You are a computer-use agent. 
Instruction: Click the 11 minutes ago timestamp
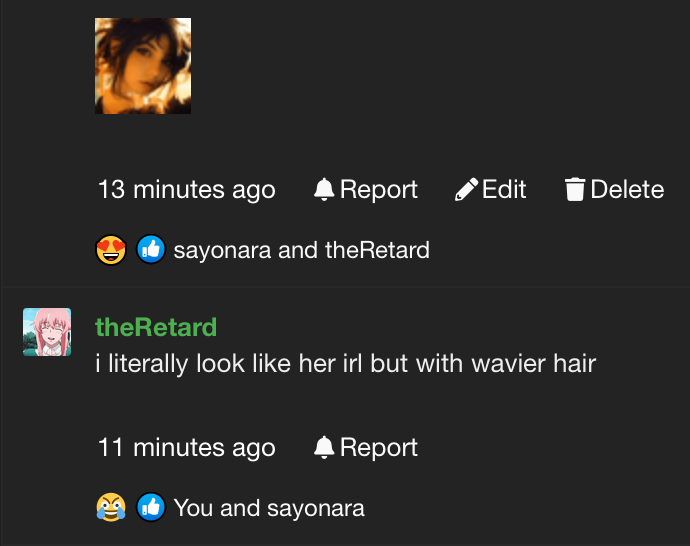(x=187, y=447)
